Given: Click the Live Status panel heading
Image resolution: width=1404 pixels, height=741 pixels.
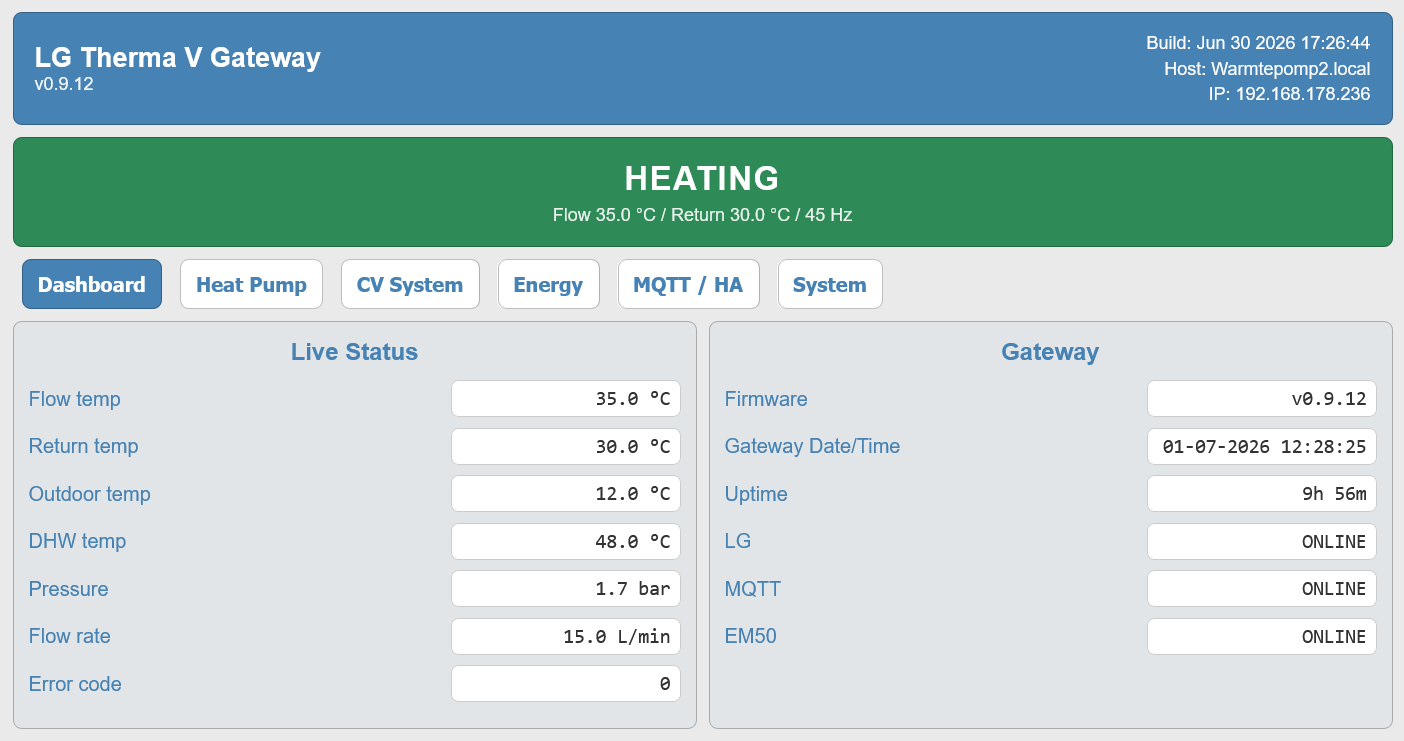Looking at the screenshot, I should click(x=354, y=352).
